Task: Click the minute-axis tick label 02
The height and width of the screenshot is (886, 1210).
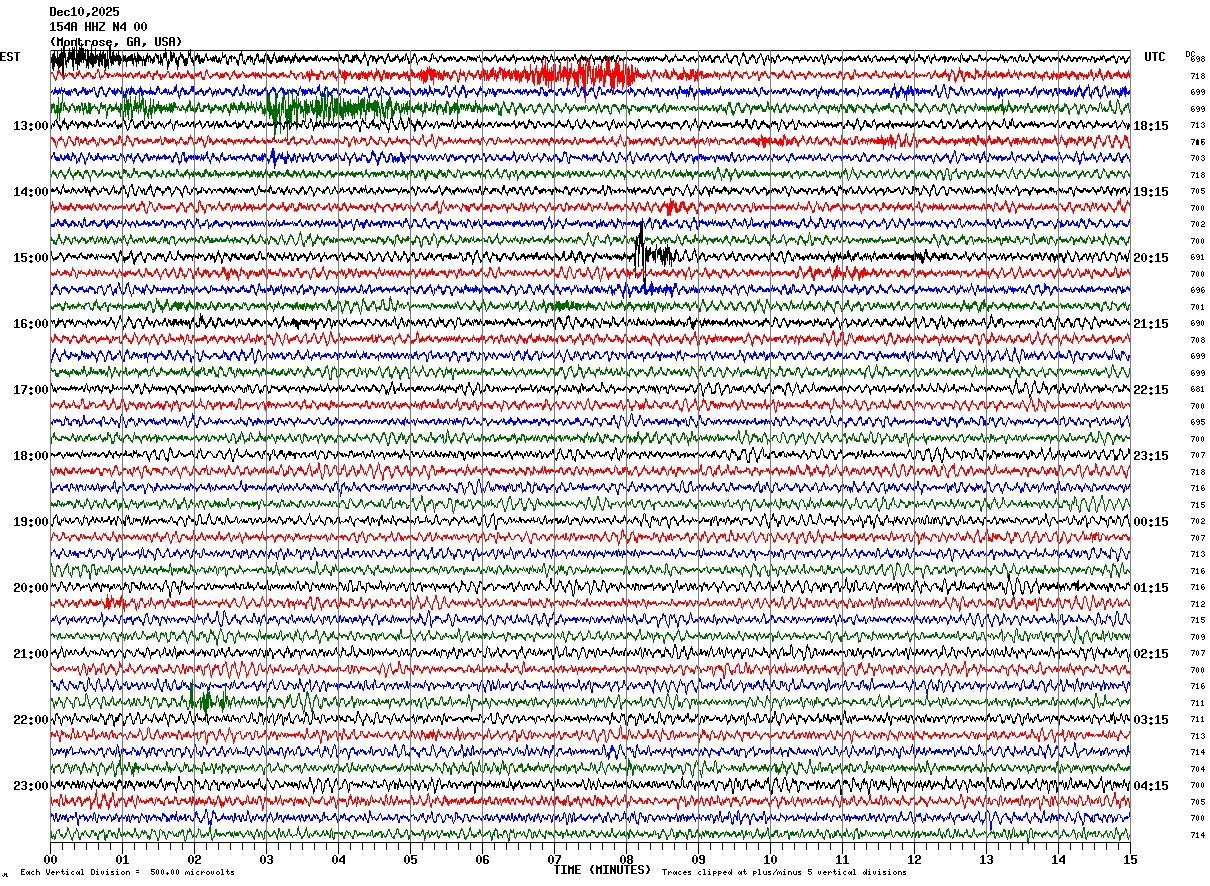Action: (x=194, y=859)
